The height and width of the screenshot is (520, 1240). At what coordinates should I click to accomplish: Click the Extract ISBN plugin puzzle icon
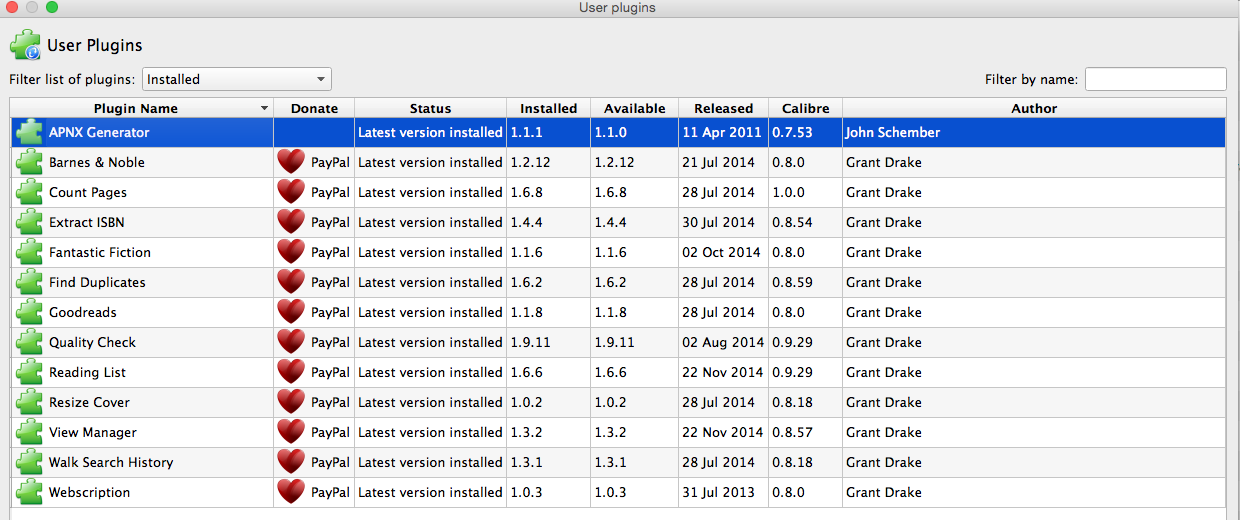pos(30,222)
